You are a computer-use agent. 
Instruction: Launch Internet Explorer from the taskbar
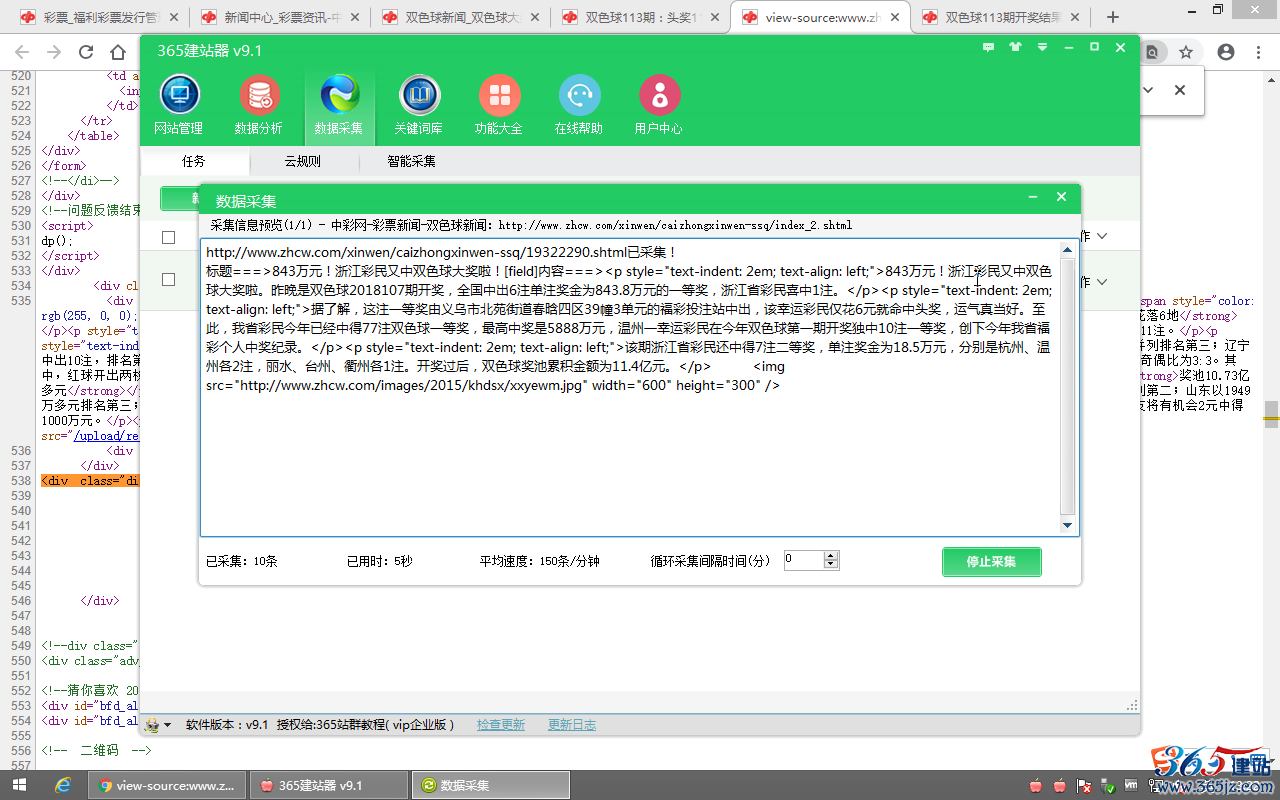(x=62, y=785)
